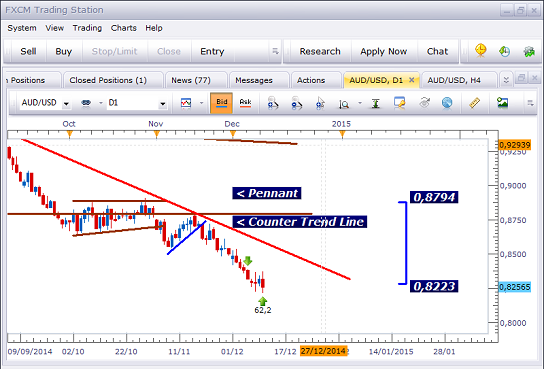The width and height of the screenshot is (544, 369).
Task: Open the View menu
Action: click(x=54, y=28)
